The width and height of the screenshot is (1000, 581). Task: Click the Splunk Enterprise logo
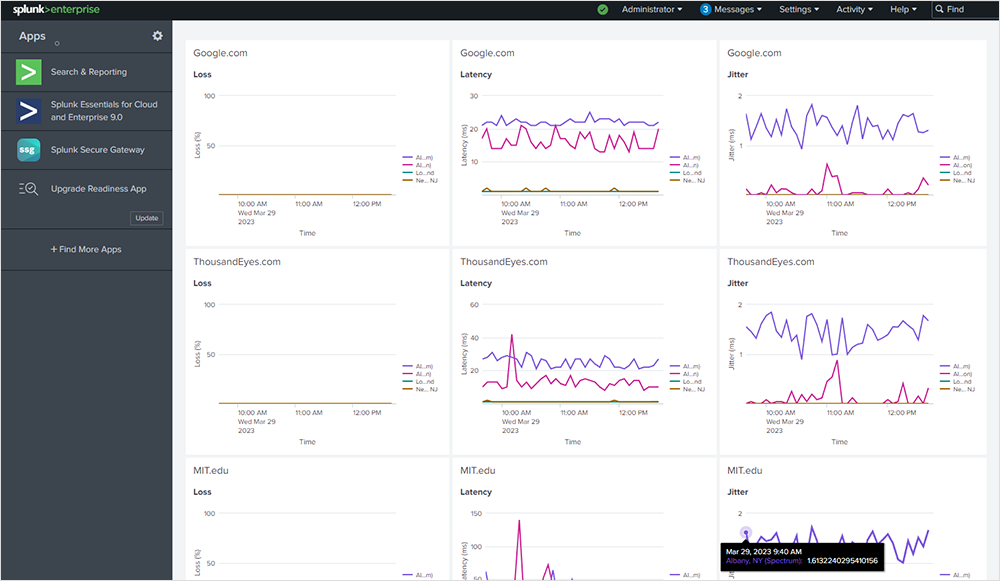click(56, 9)
